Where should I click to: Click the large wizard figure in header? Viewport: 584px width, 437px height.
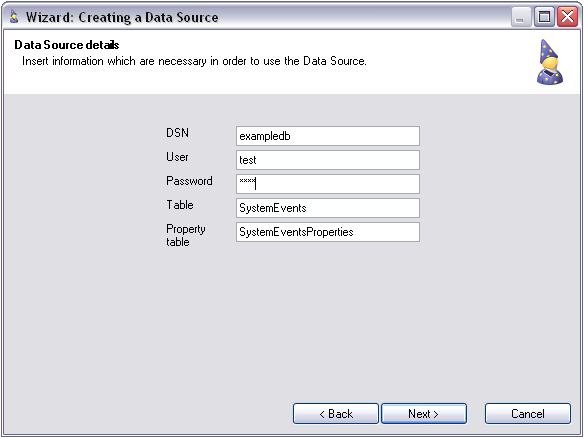549,62
